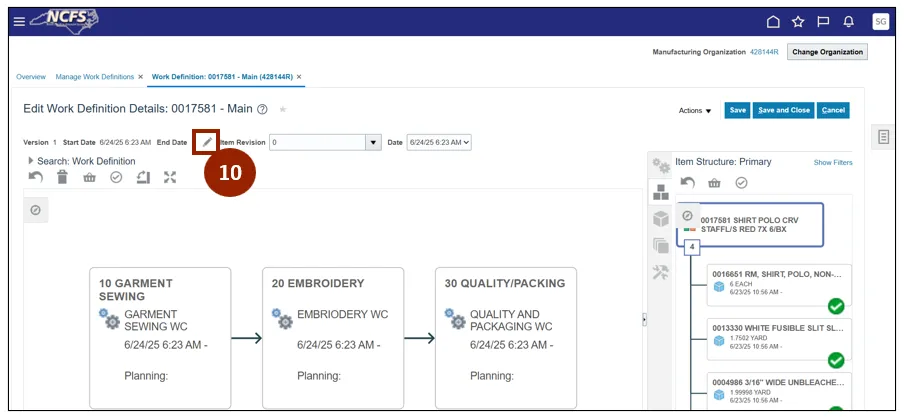Switch to operations gears panel tab

(661, 166)
